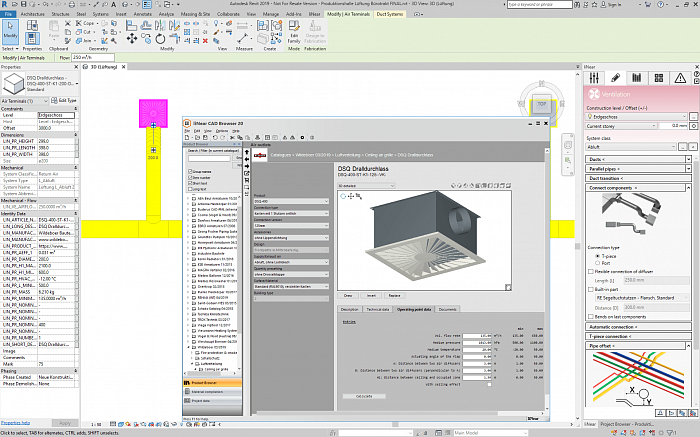Open the 3D-detailed view mode dropdown
700x437 pixels.
pyautogui.click(x=366, y=186)
